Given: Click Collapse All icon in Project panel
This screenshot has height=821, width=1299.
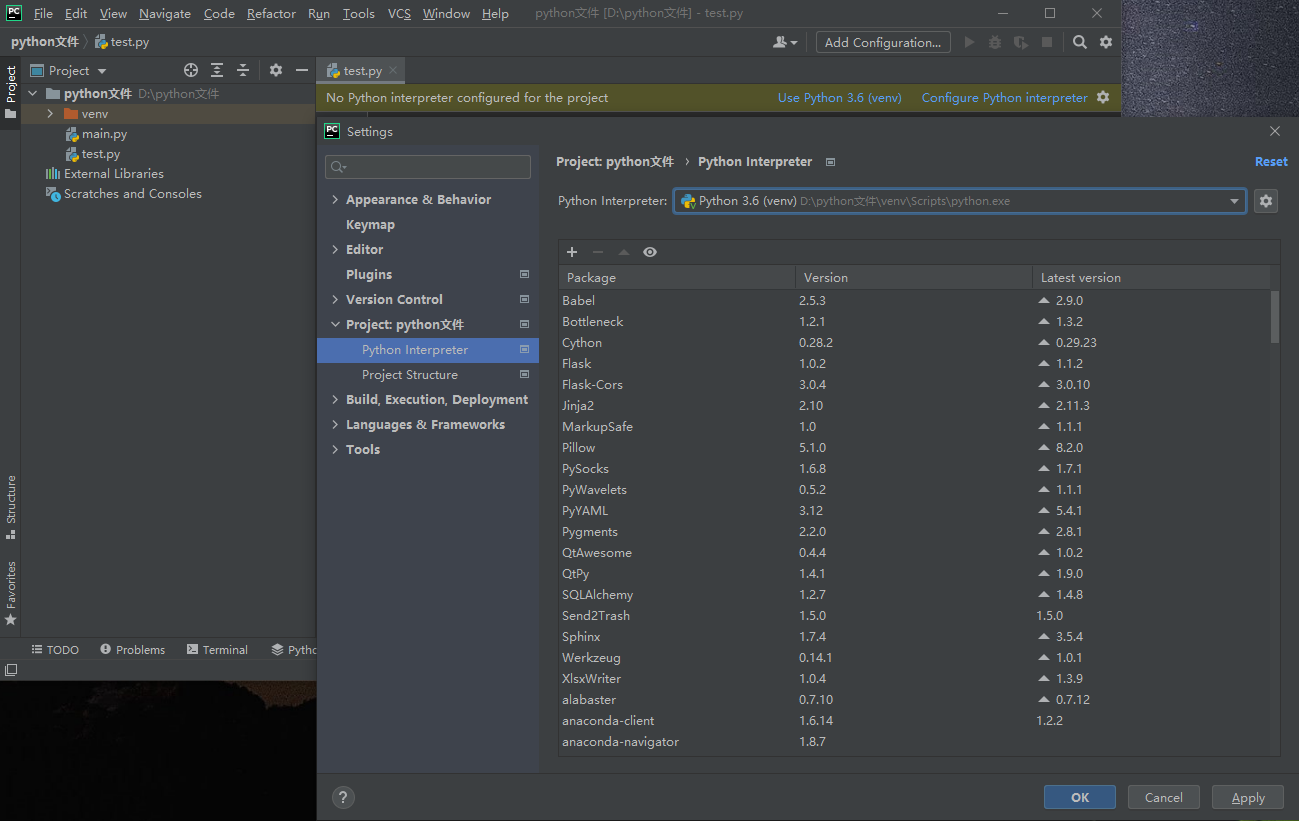Looking at the screenshot, I should coord(243,70).
